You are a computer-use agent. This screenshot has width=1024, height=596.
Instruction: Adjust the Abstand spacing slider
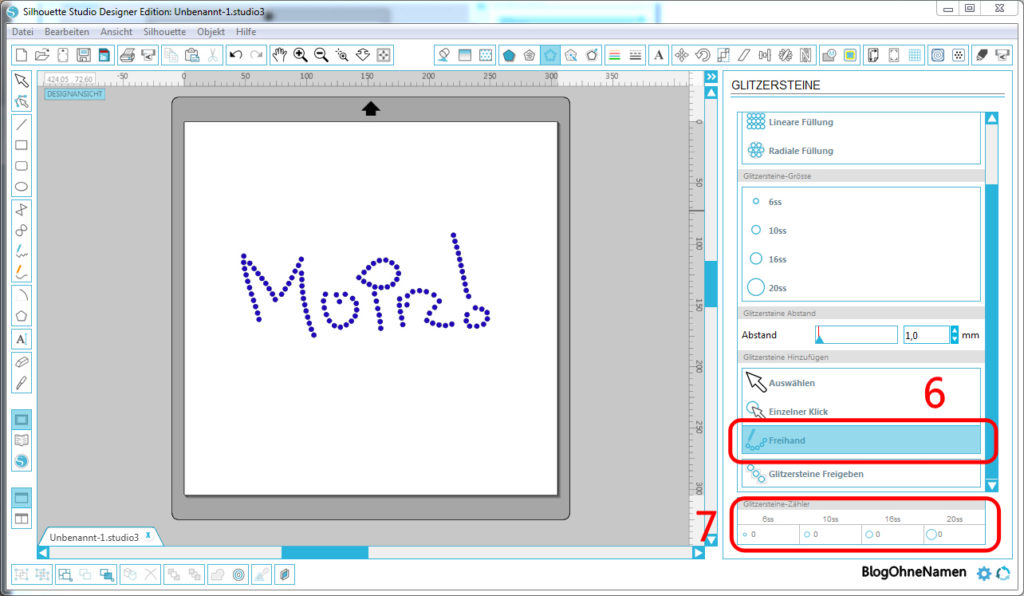pos(855,335)
